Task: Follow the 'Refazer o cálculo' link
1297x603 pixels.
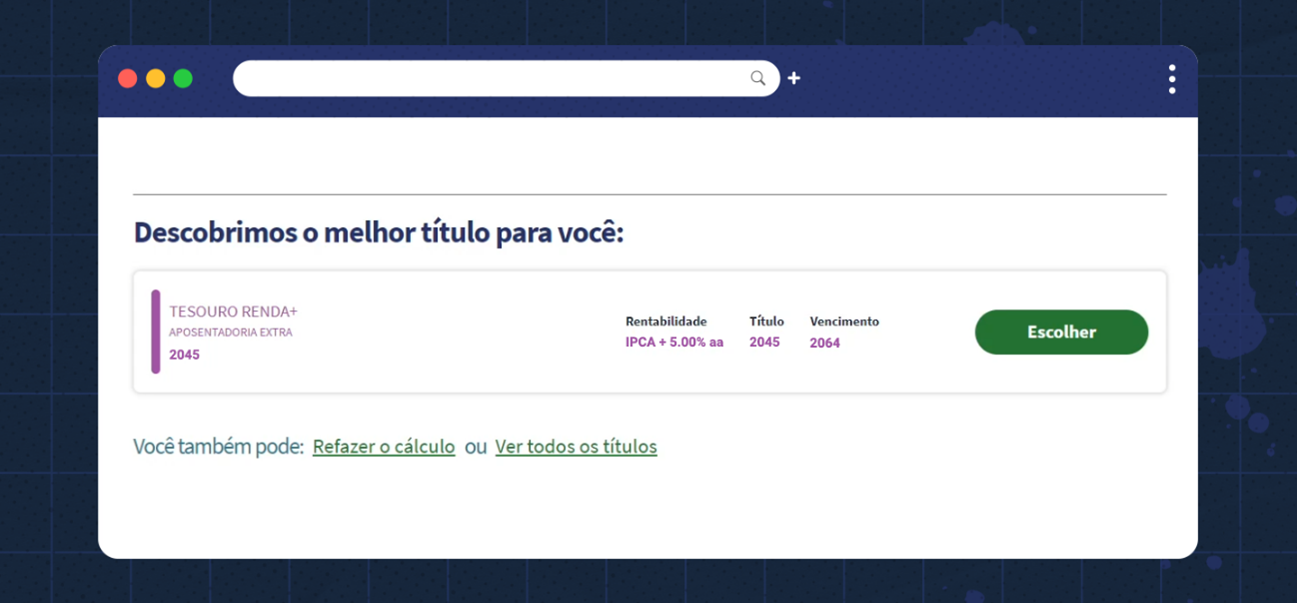Action: point(384,447)
